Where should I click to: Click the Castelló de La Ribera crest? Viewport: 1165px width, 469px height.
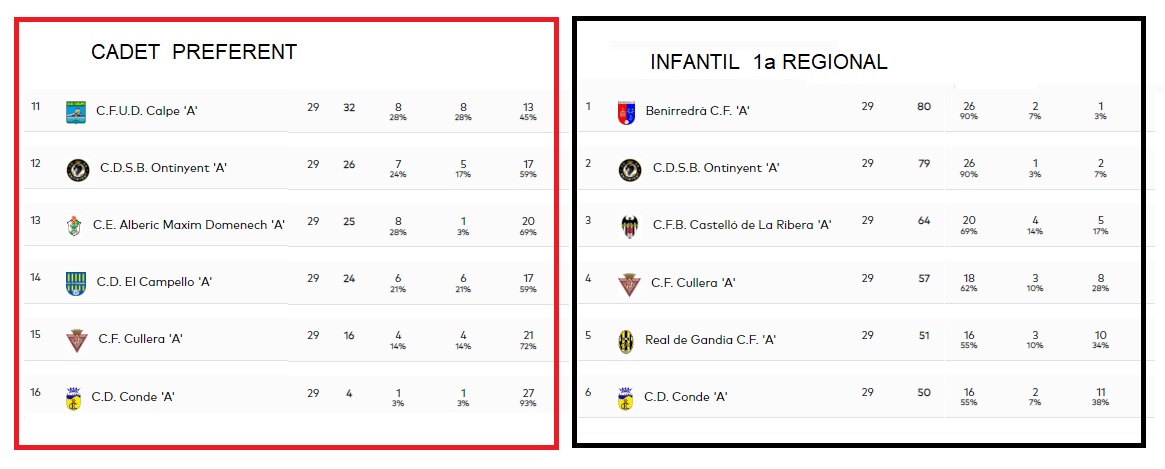(629, 226)
